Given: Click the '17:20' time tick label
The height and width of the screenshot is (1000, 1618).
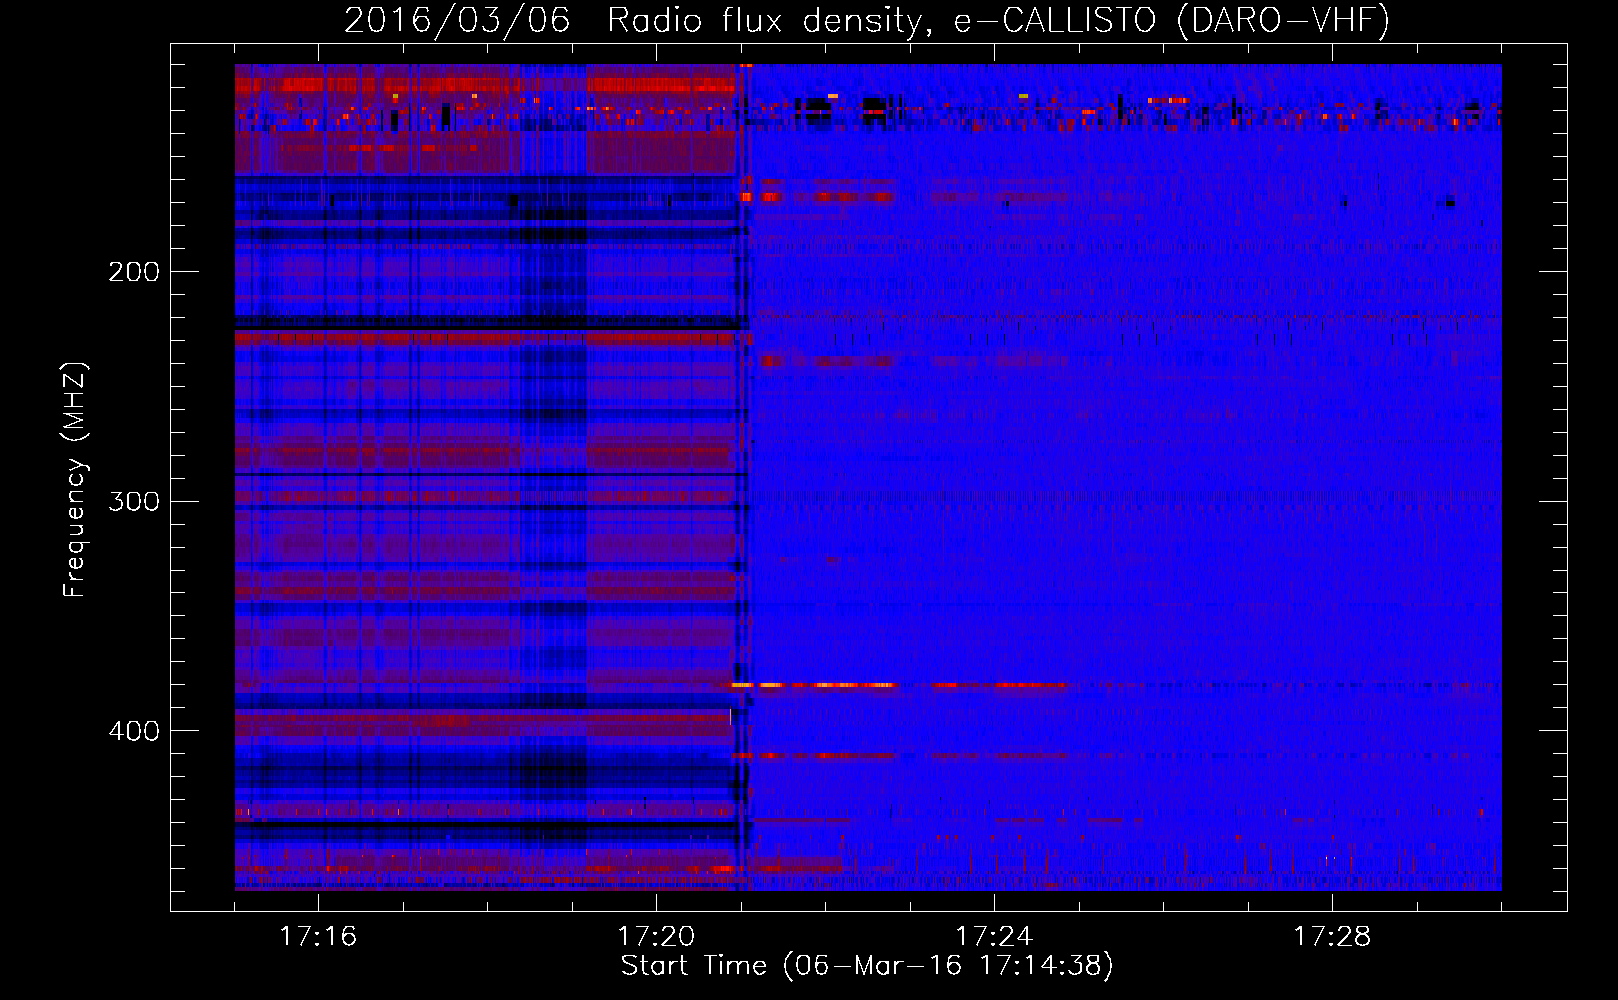Looking at the screenshot, I should pos(656,937).
